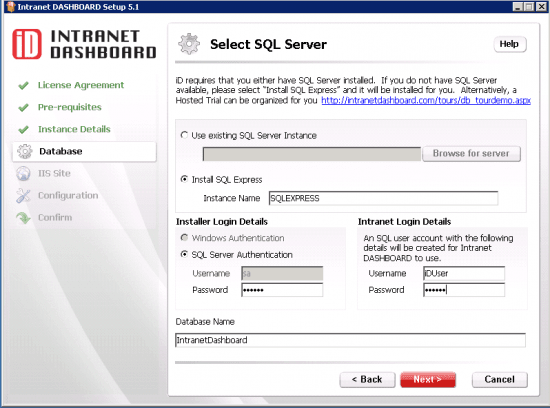Screen dimensions: 550x408
Task: Click the Installer Login Details heading
Action: tap(222, 222)
